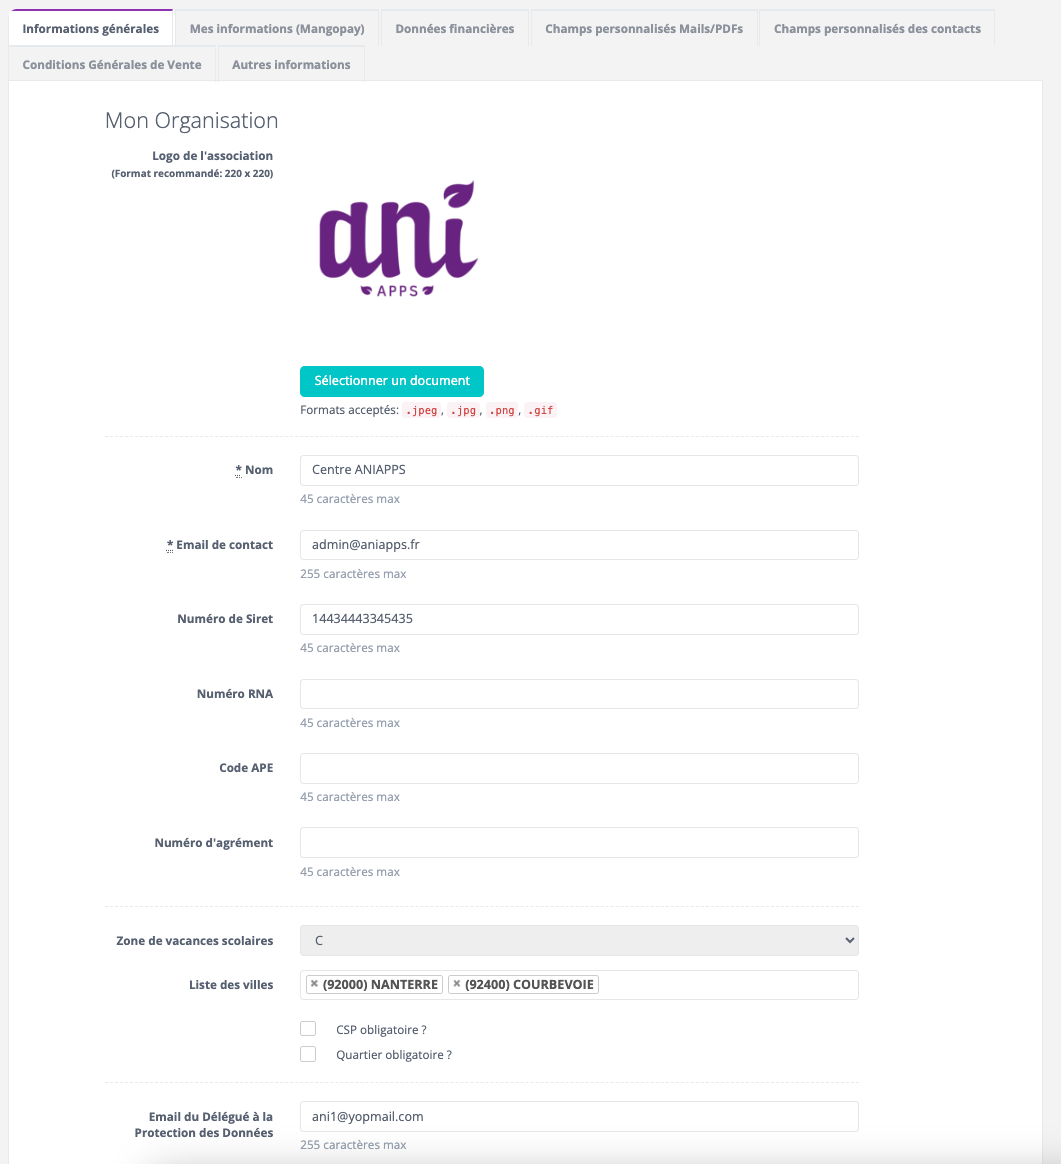
Task: Focus the empty Numéro RNA field
Action: tap(579, 694)
